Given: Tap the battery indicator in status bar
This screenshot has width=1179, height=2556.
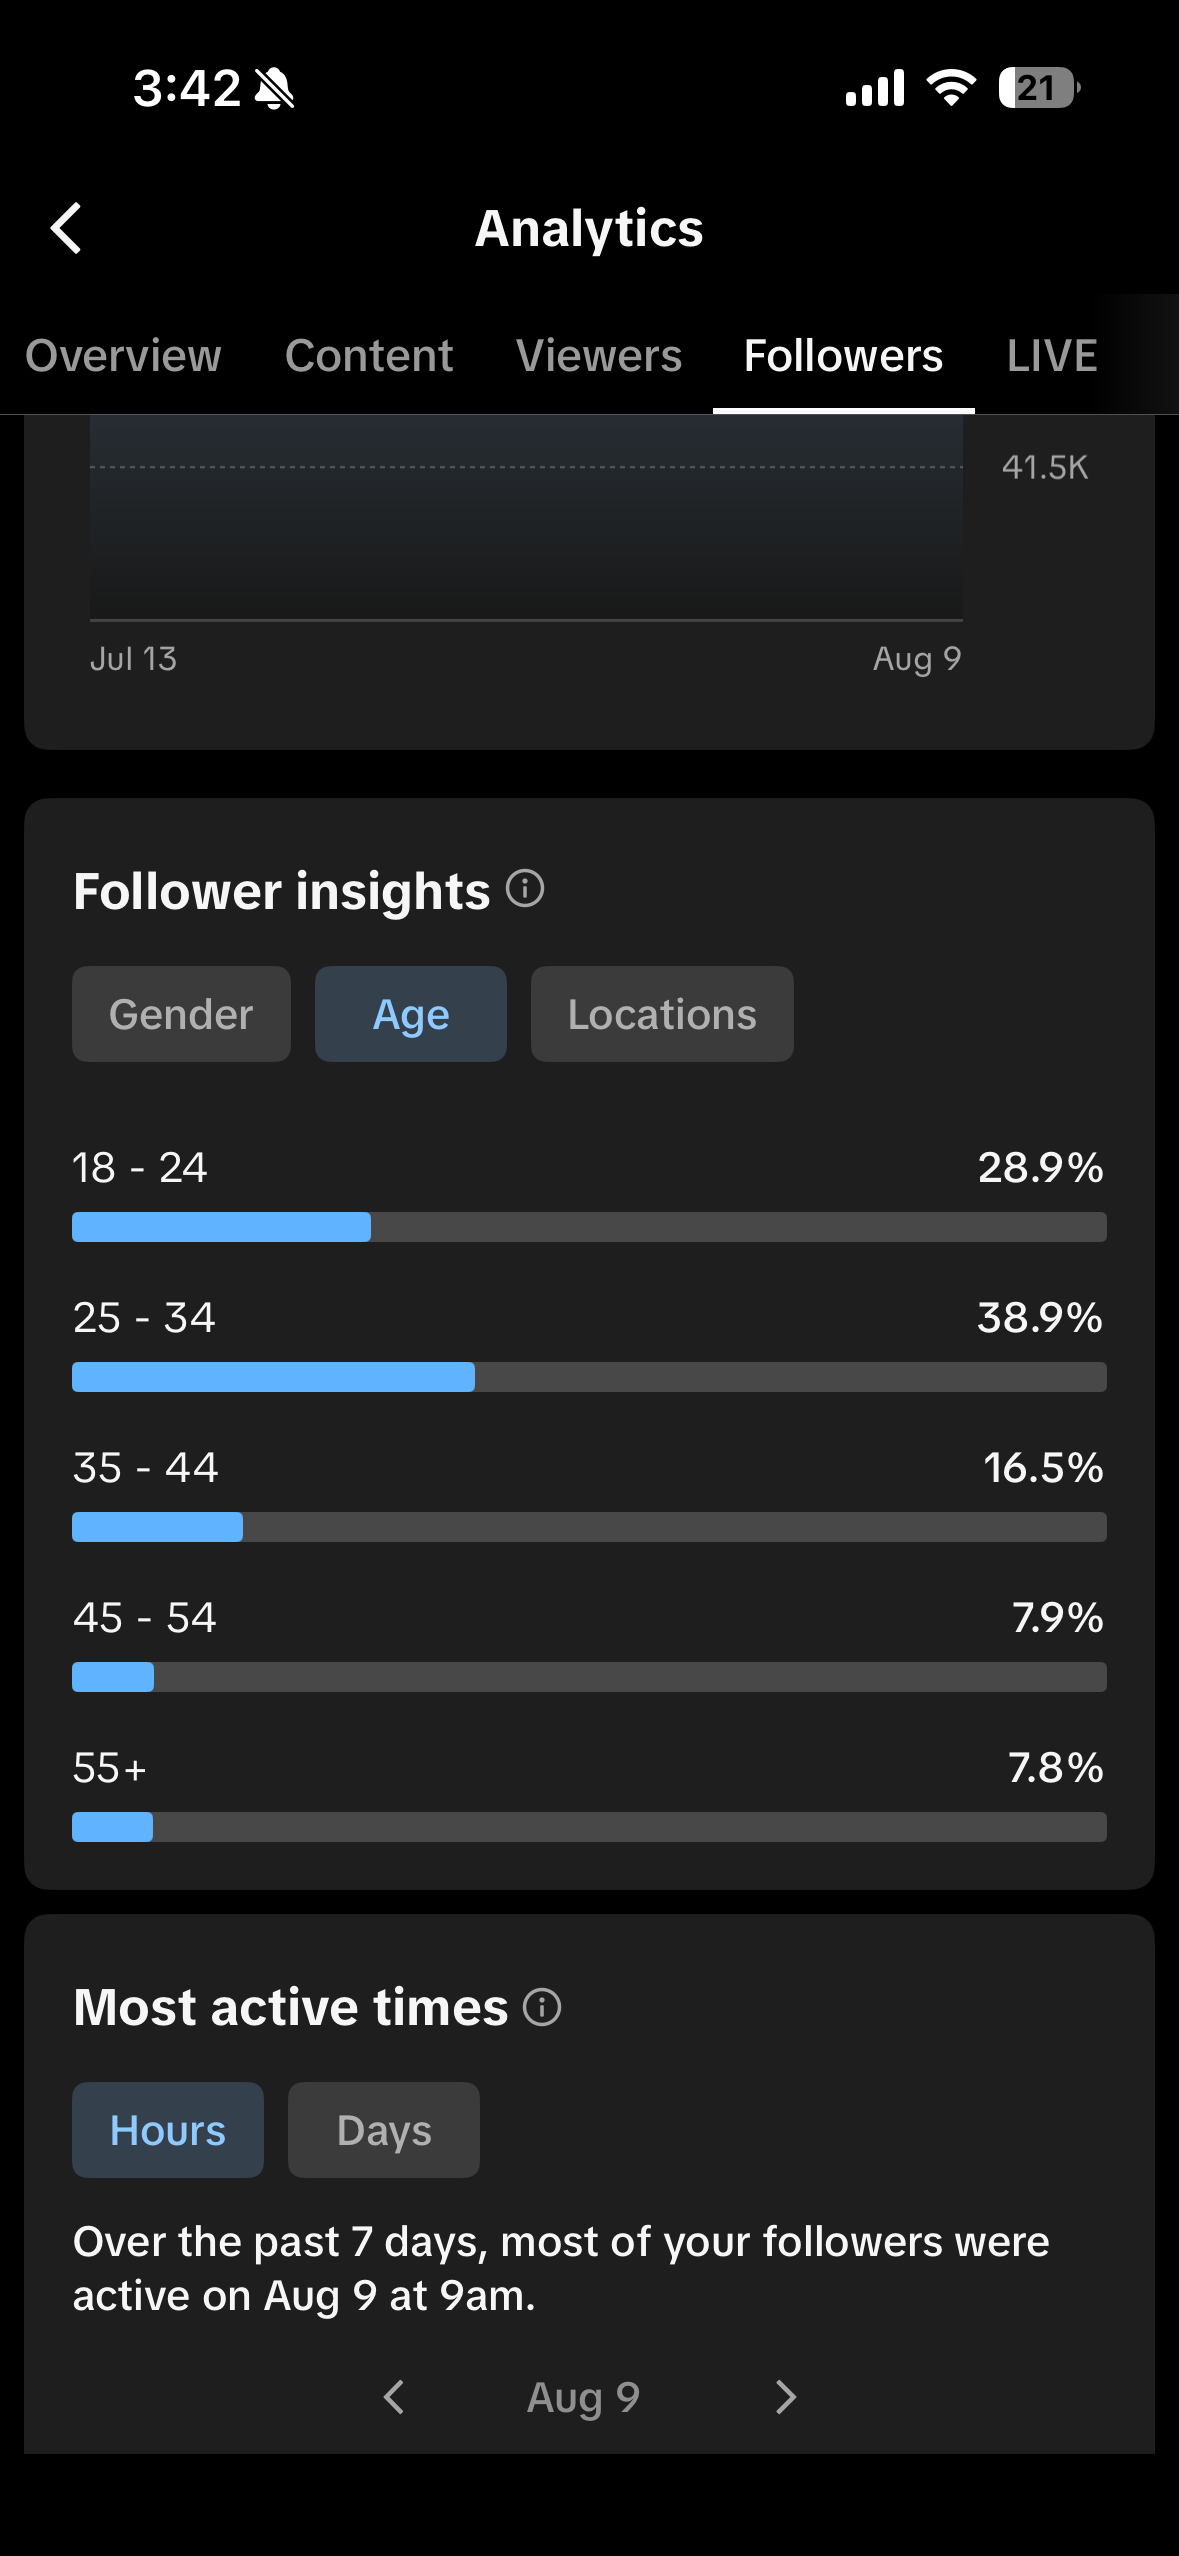Looking at the screenshot, I should coord(1039,88).
